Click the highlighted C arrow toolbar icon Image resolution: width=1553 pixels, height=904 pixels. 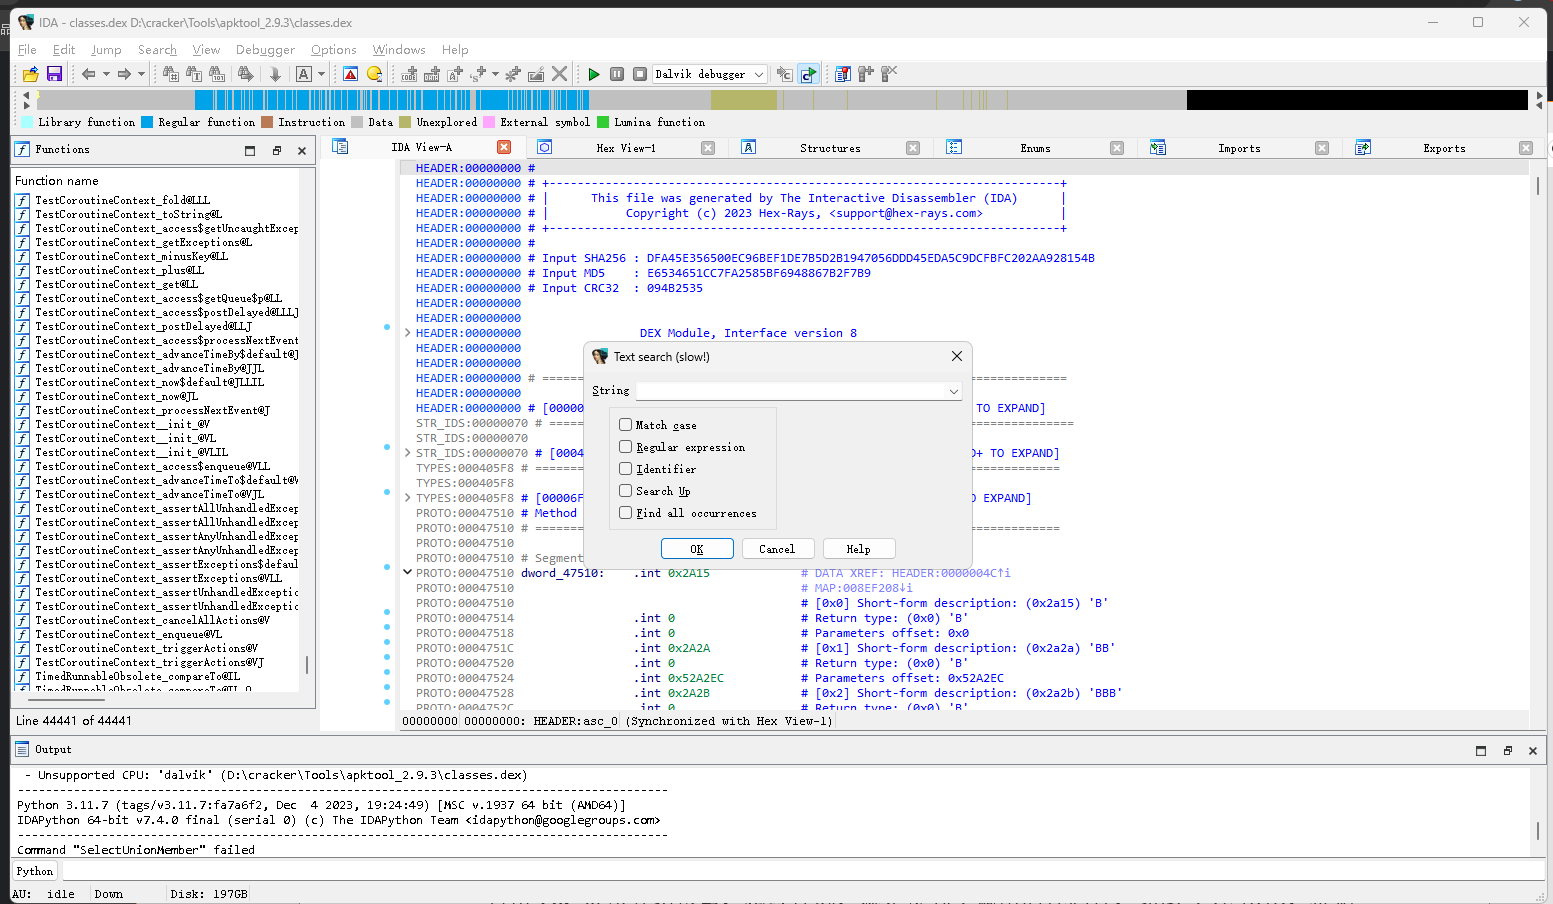(808, 74)
